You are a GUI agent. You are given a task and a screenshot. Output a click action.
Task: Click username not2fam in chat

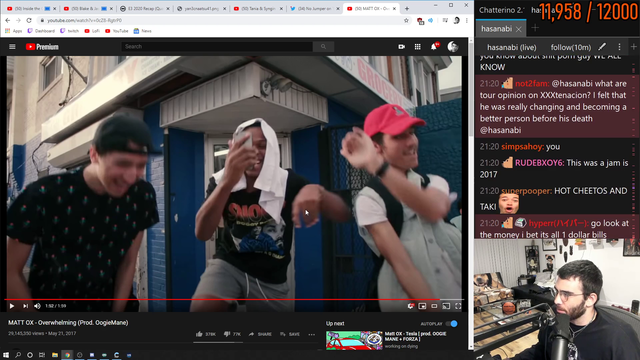pyautogui.click(x=532, y=84)
